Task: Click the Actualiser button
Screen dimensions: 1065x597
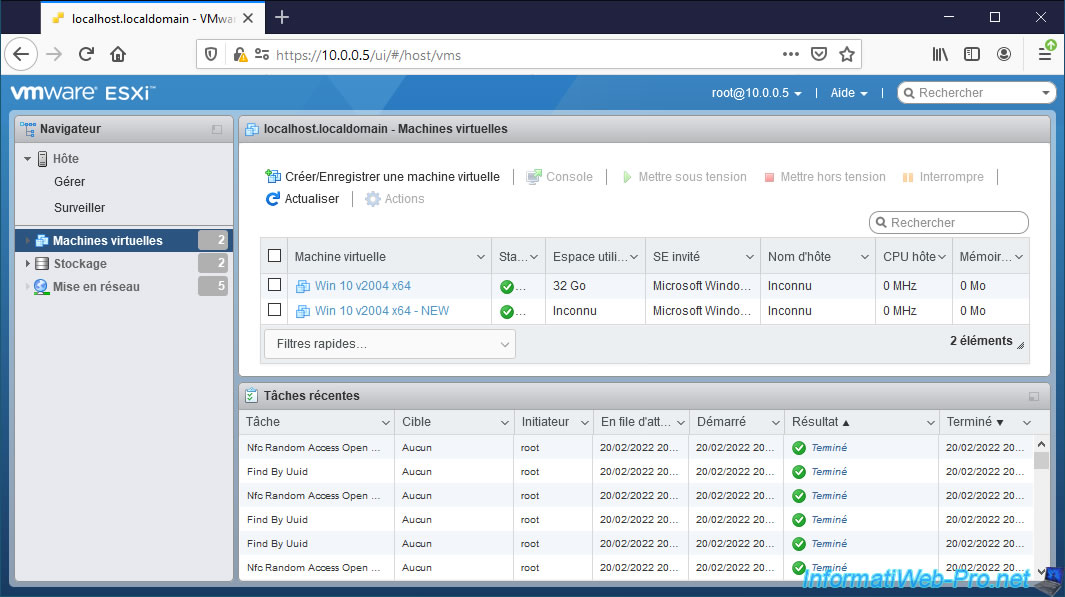Action: pyautogui.click(x=302, y=199)
